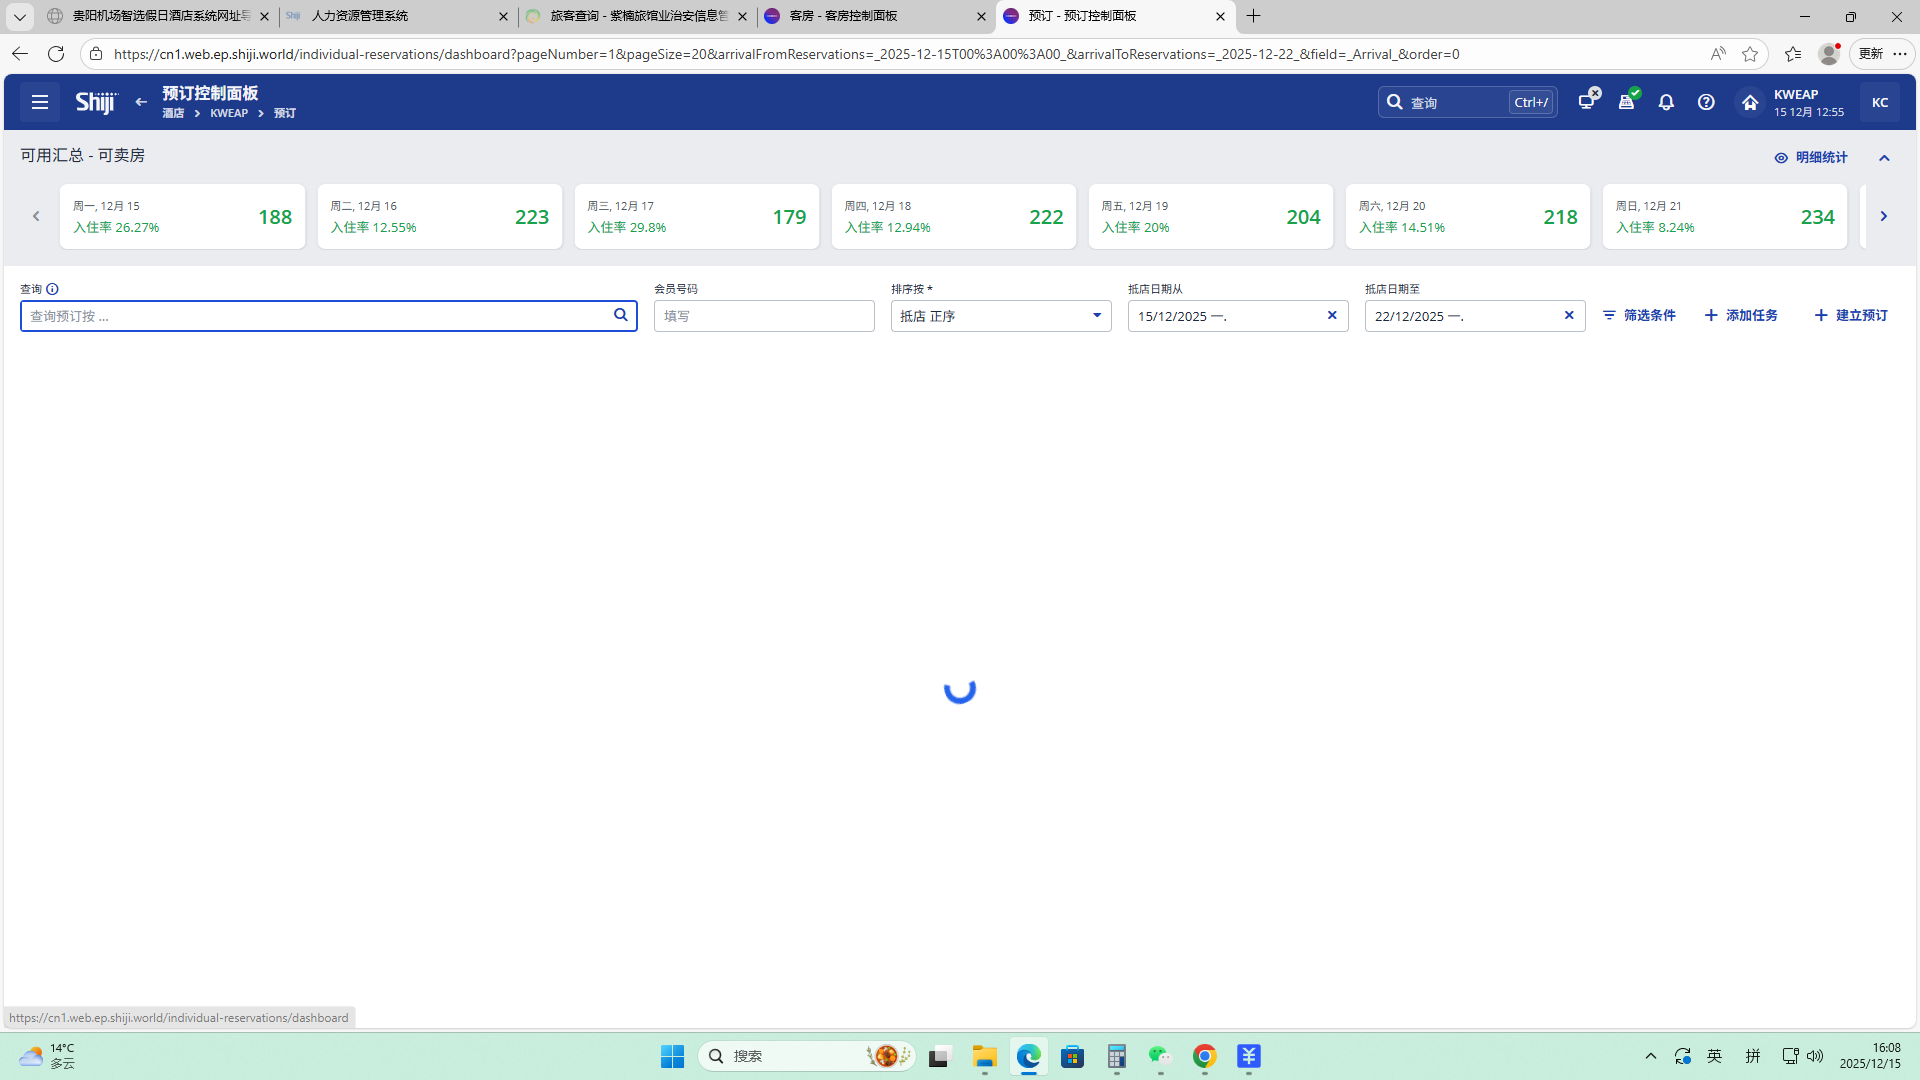
Task: Click the search magnifier in reservation query field
Action: click(620, 315)
